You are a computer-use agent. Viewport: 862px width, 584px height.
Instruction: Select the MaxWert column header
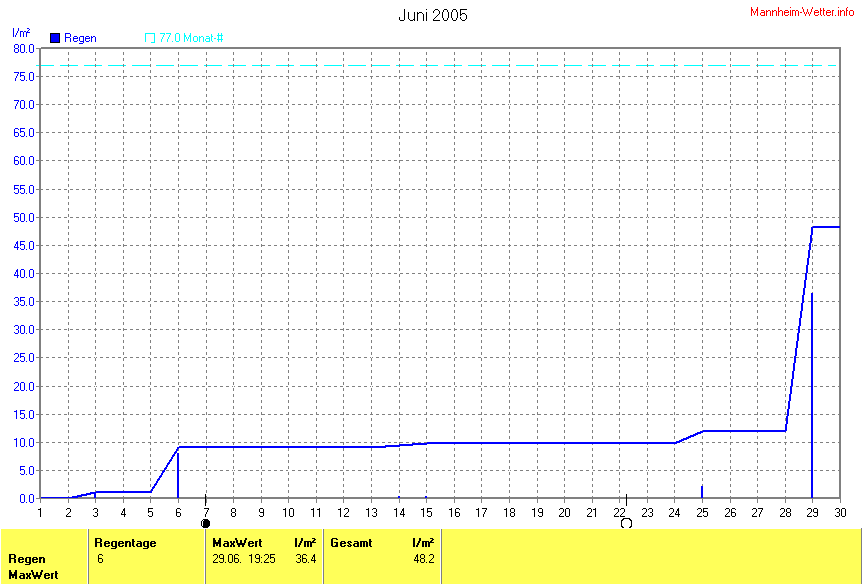tap(236, 542)
